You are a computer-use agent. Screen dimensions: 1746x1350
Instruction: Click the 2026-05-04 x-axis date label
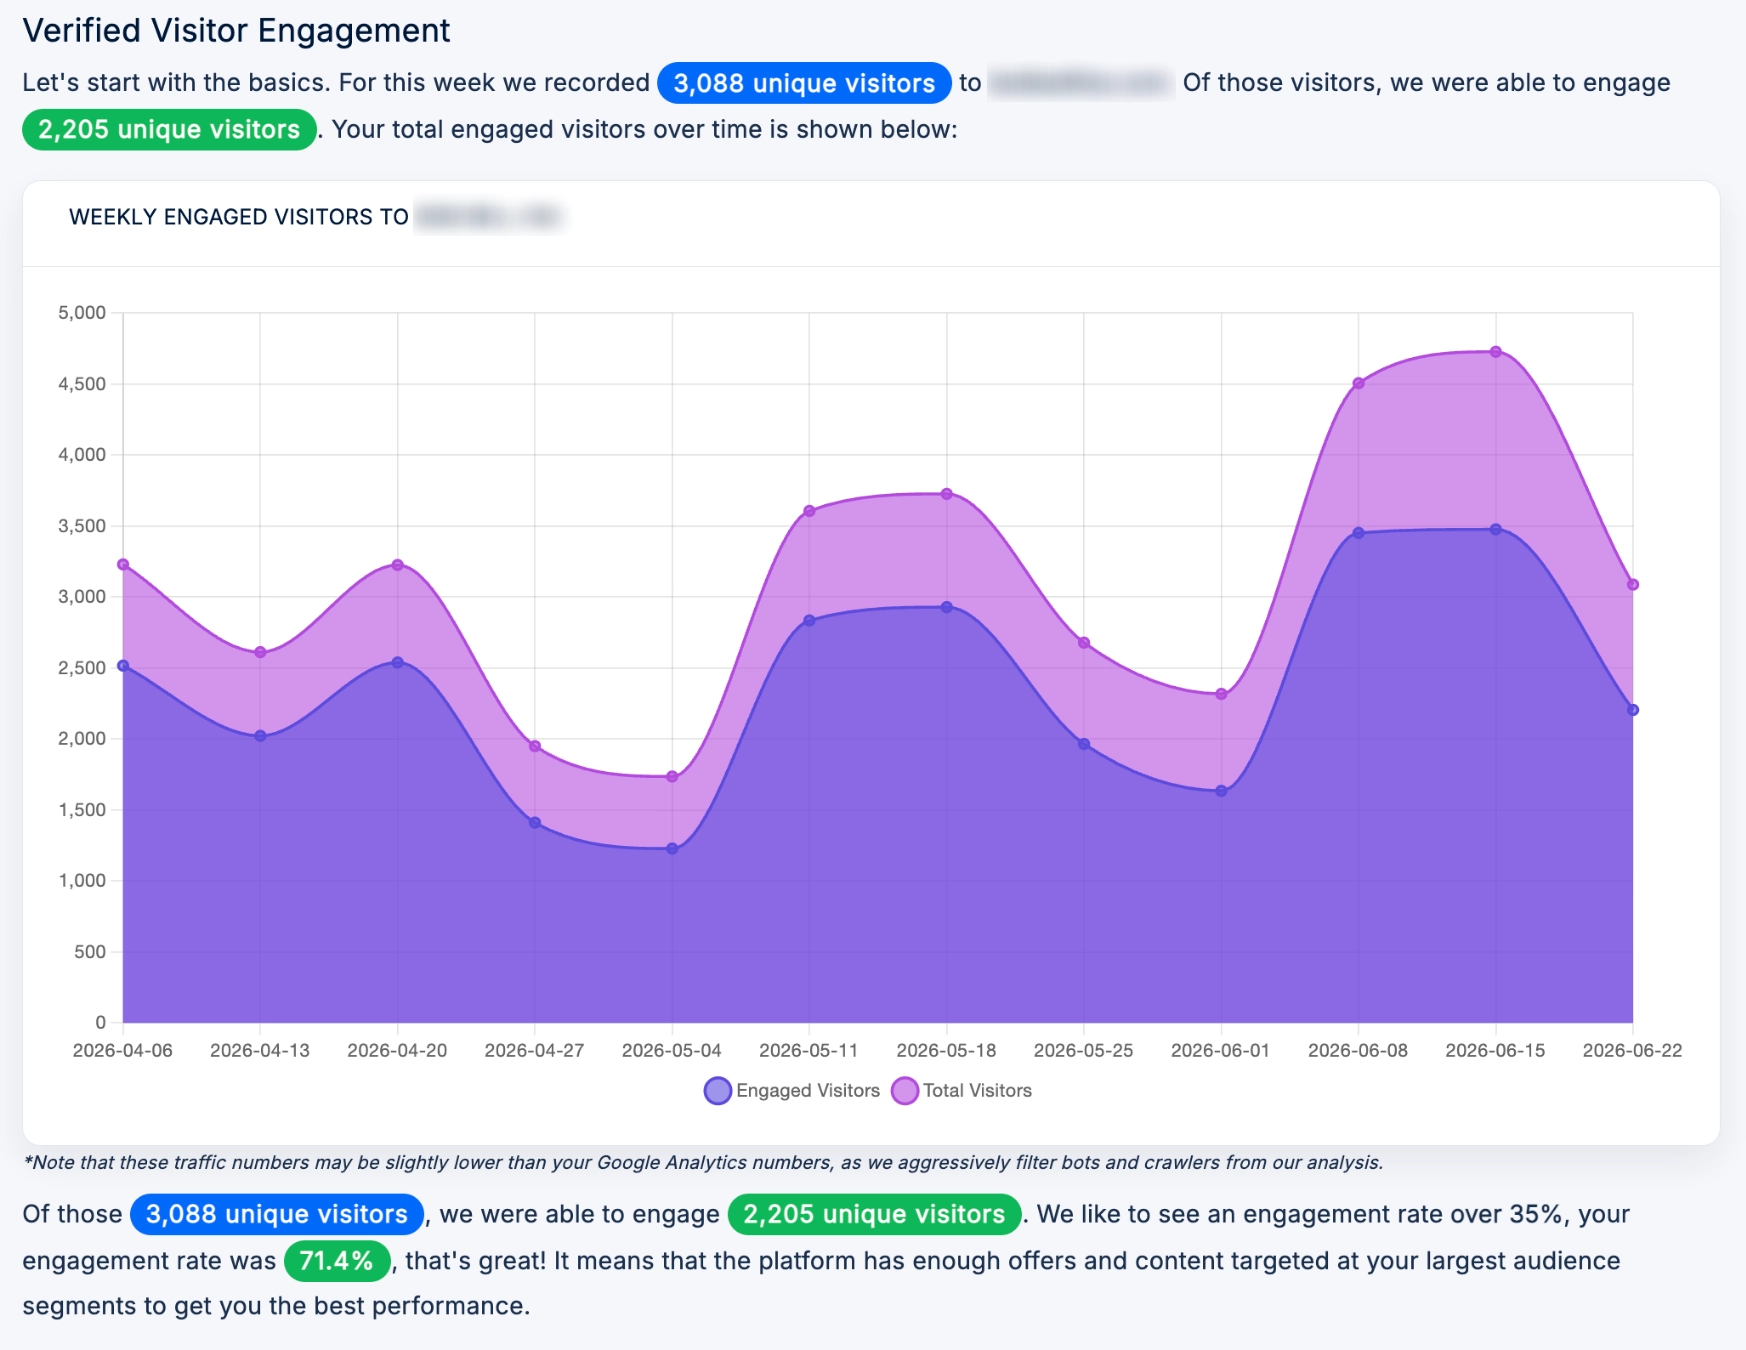[672, 1050]
